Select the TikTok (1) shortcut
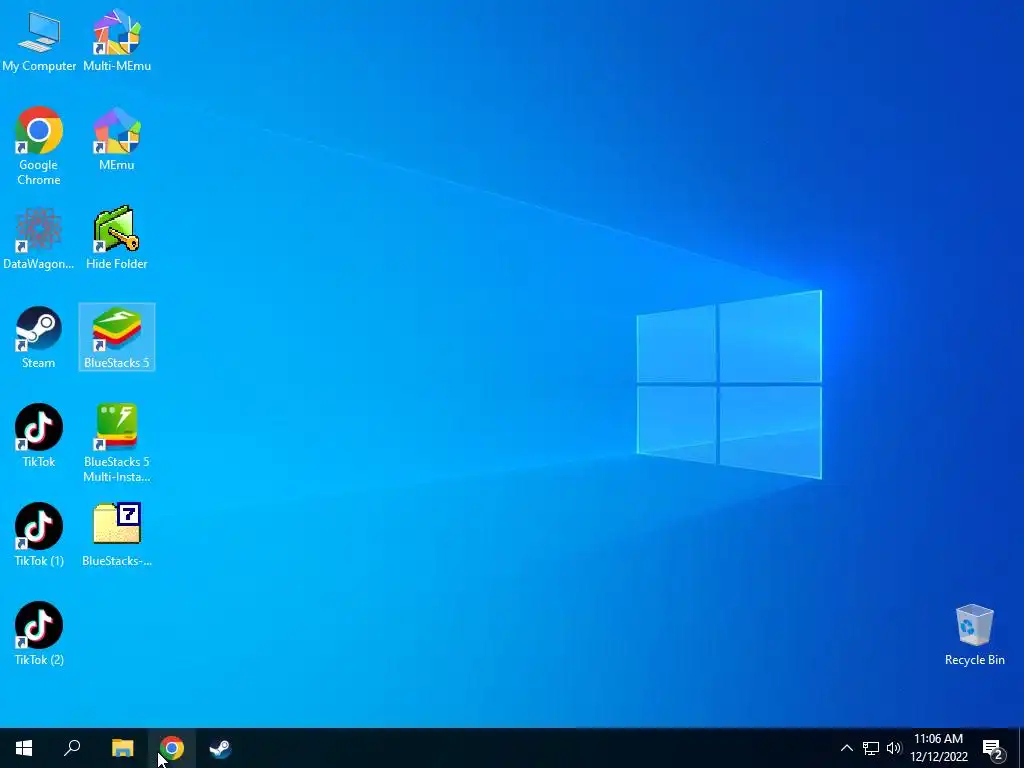Viewport: 1024px width, 768px height. (x=39, y=535)
